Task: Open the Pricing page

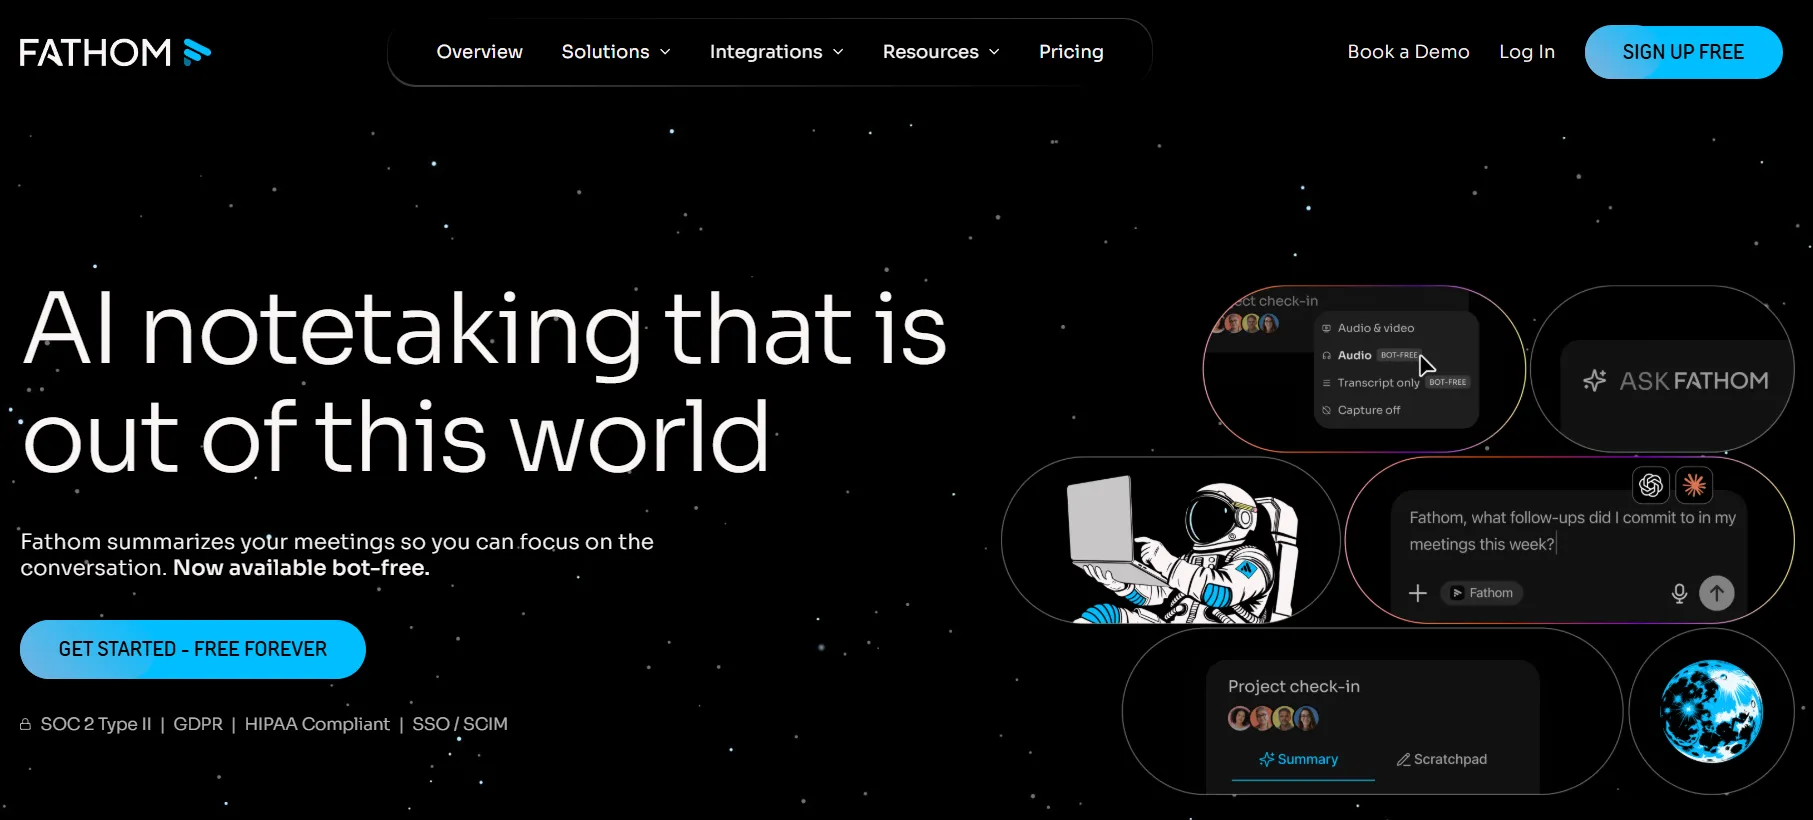Action: coord(1071,52)
